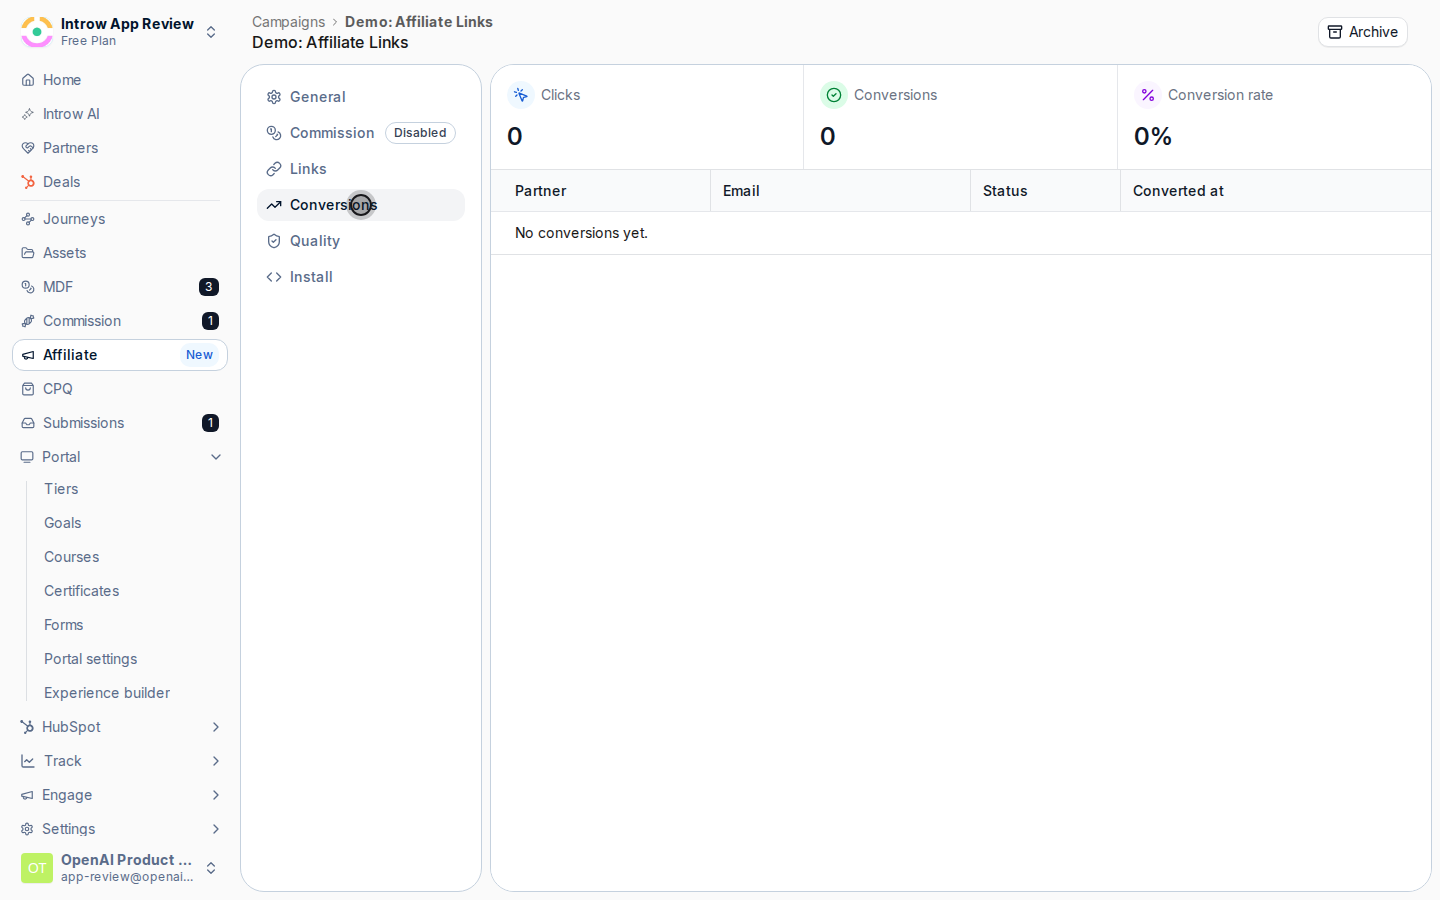Click the Partners icon in sidebar

[28, 148]
